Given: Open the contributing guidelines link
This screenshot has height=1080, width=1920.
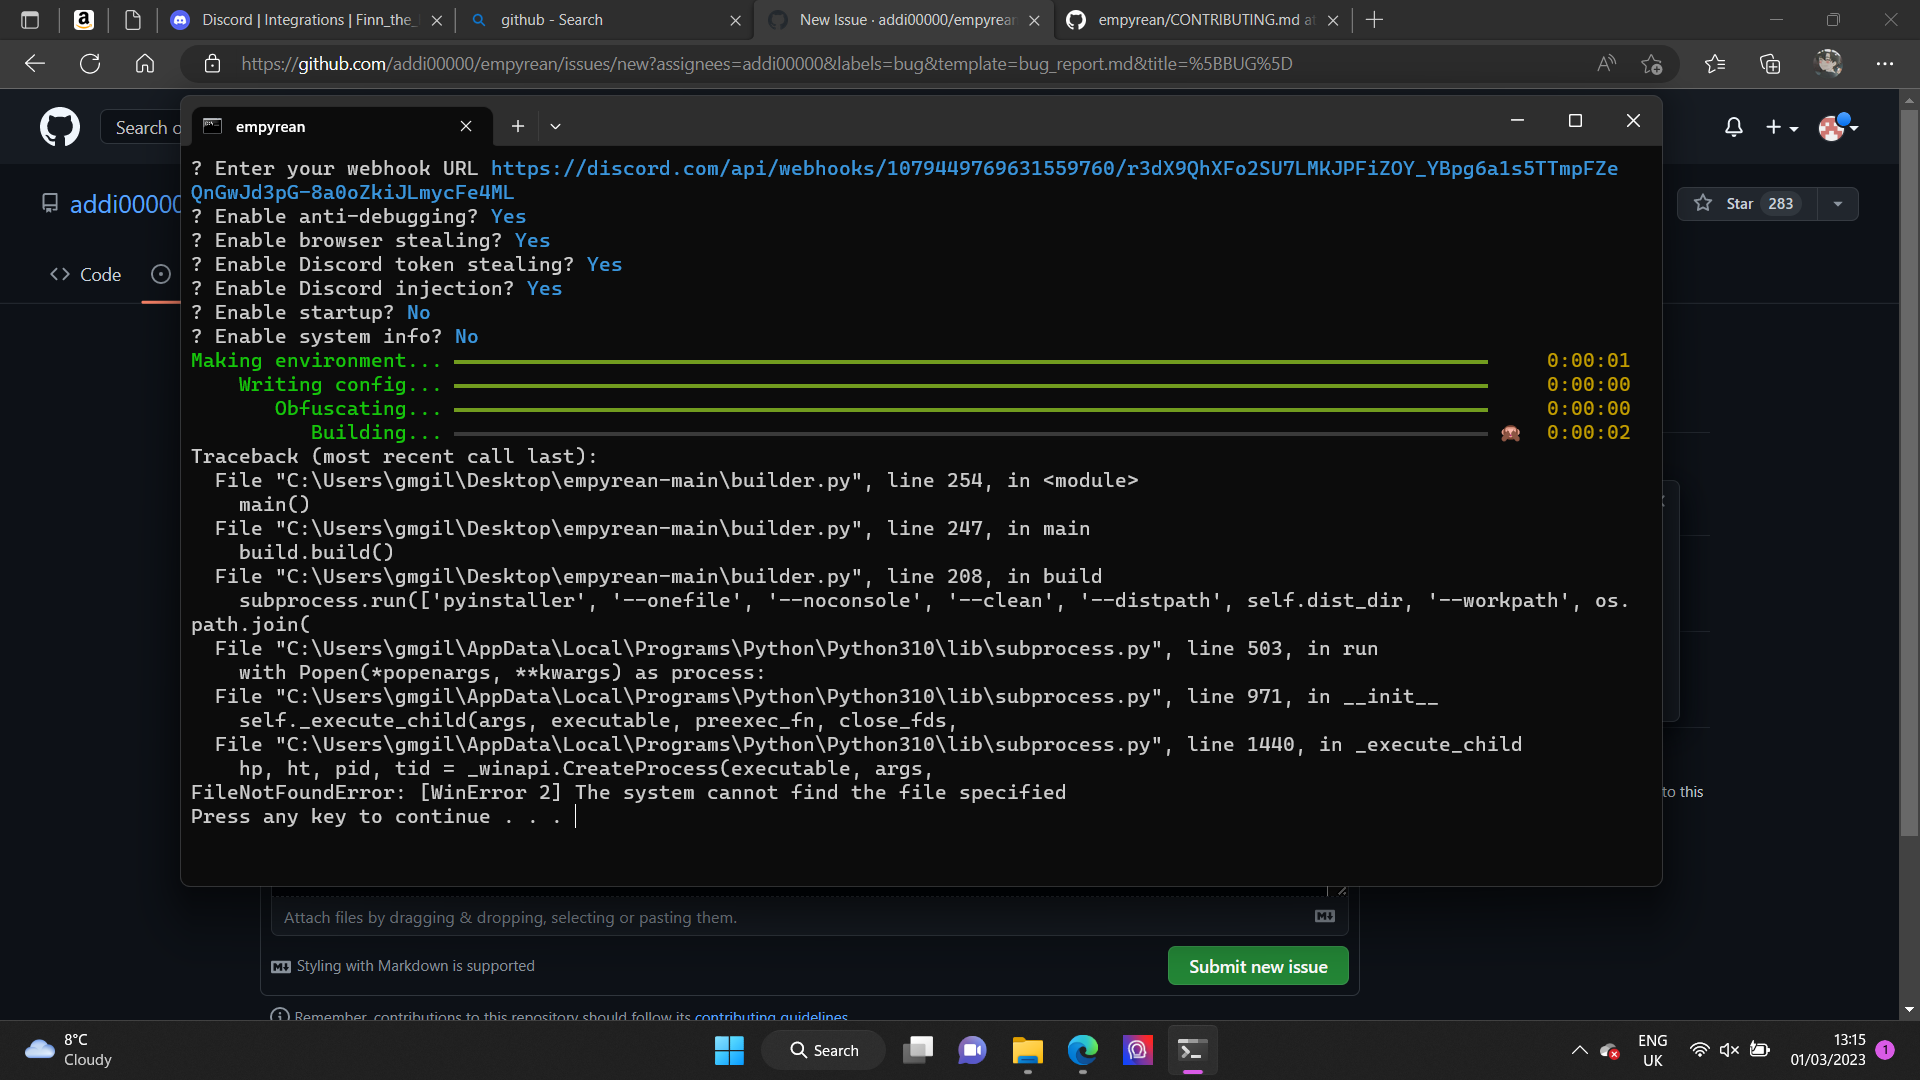Looking at the screenshot, I should (770, 1016).
